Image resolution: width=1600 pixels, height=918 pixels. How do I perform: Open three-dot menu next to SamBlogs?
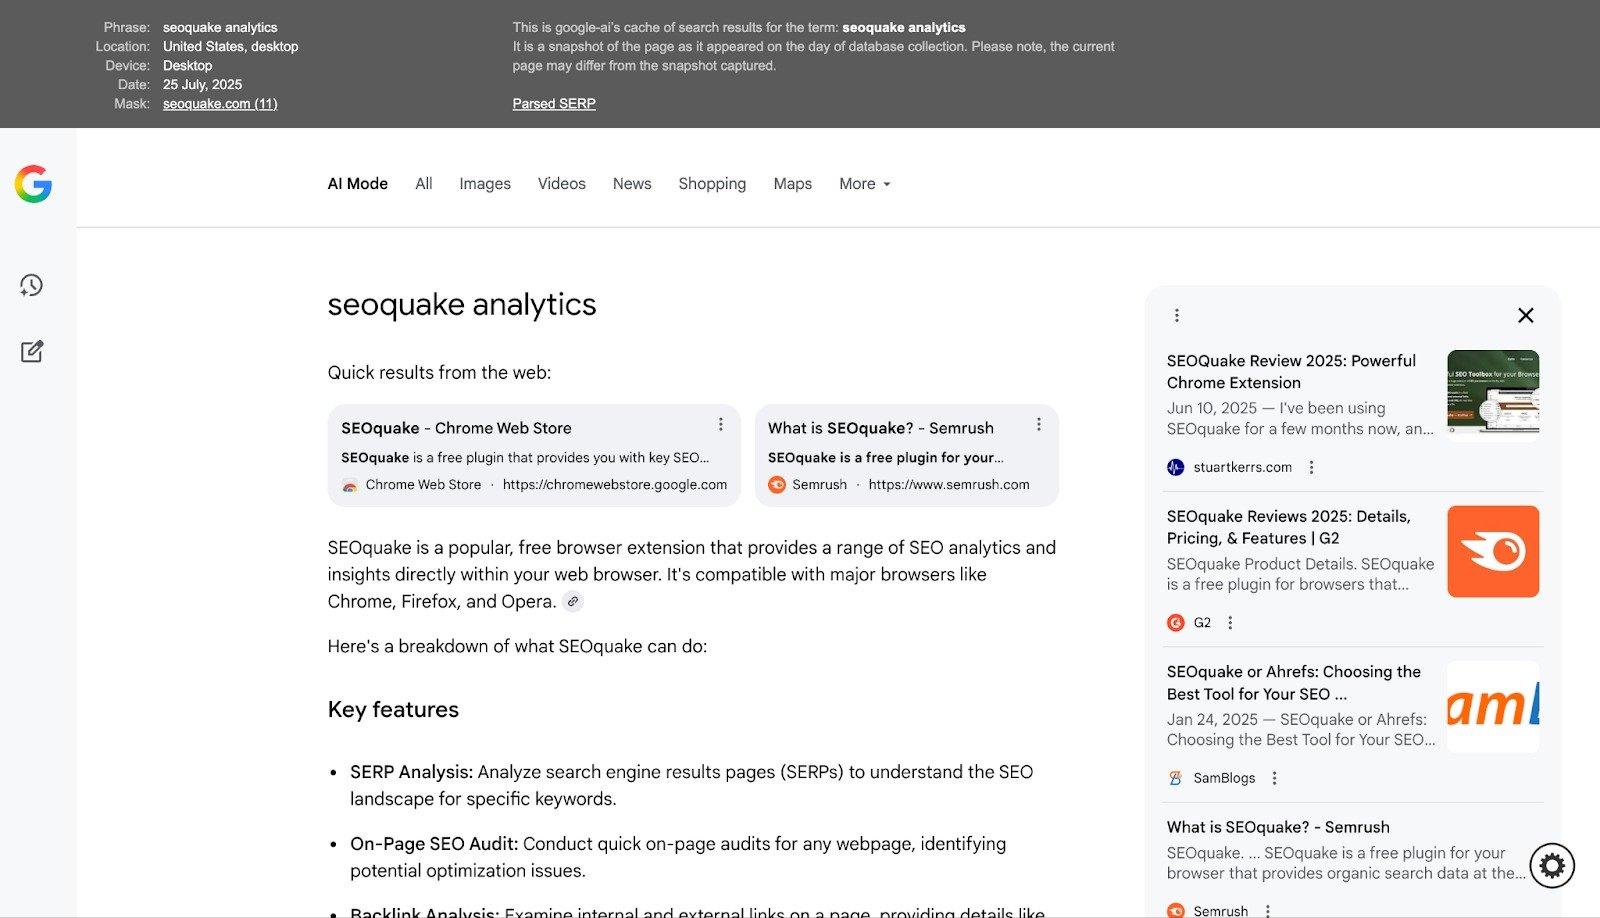point(1274,778)
